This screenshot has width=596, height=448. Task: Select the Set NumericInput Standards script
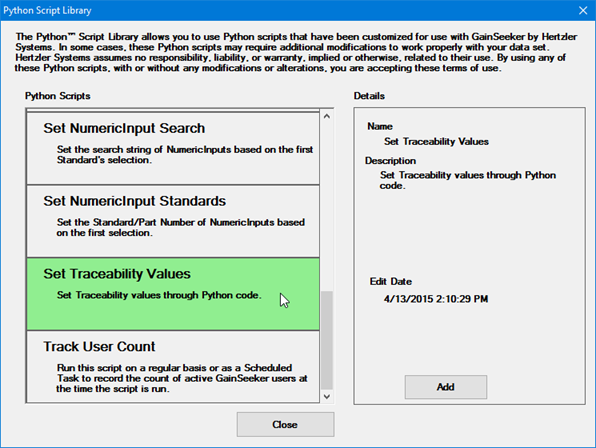pos(173,222)
